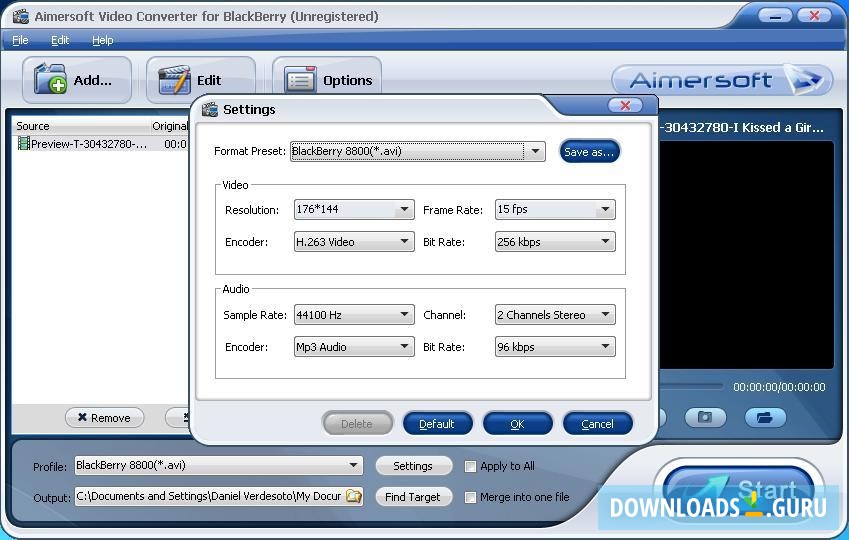
Task: Open the Edit menu
Action: [x=60, y=40]
